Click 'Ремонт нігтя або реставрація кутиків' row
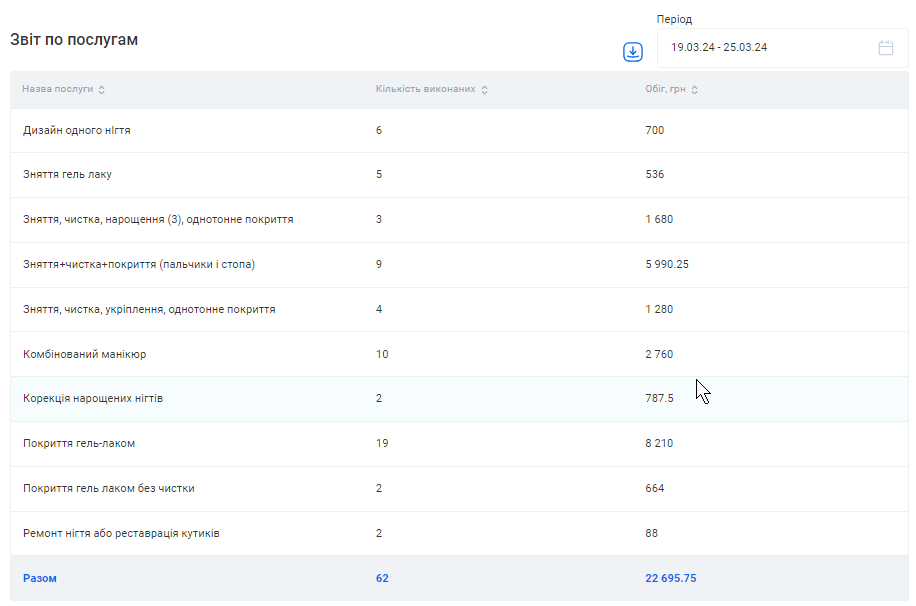 pyautogui.click(x=121, y=533)
